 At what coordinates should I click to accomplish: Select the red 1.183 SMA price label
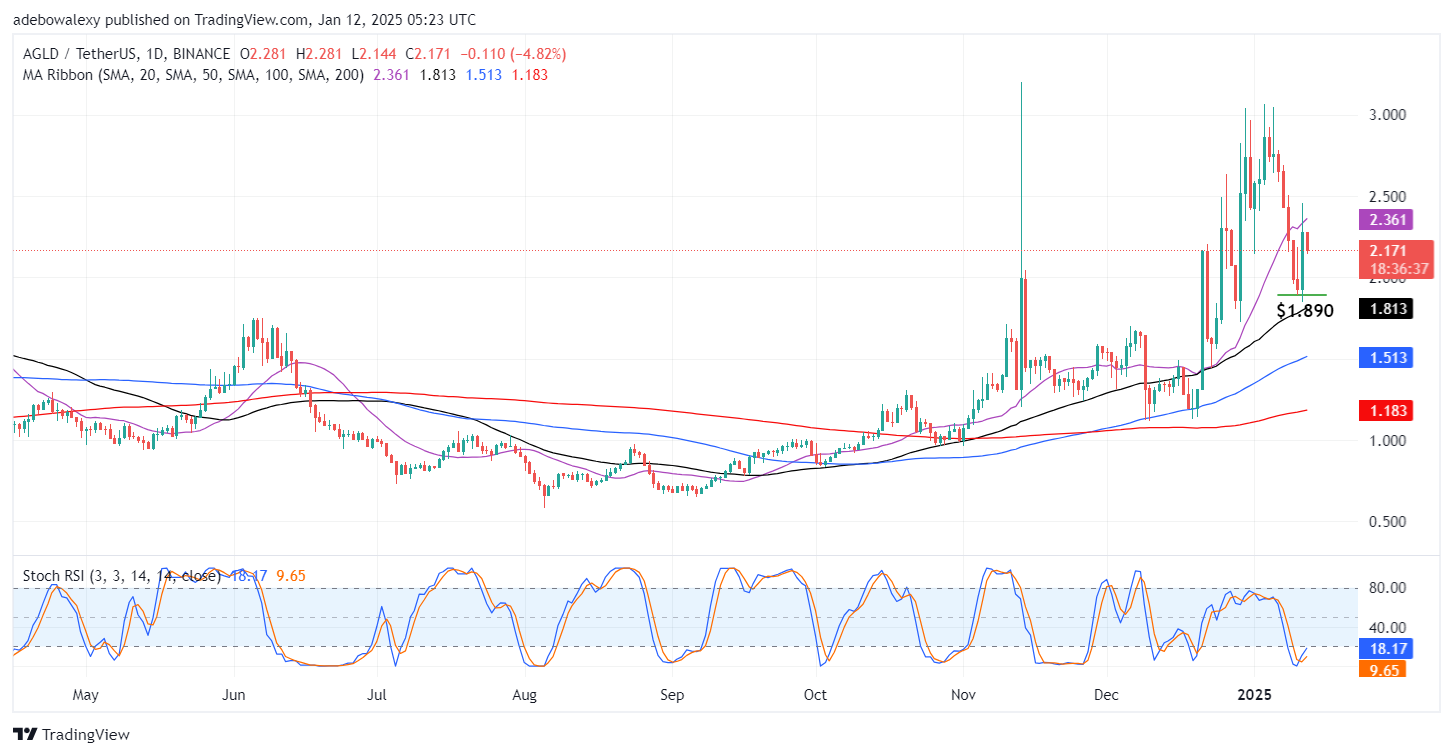coord(1384,411)
